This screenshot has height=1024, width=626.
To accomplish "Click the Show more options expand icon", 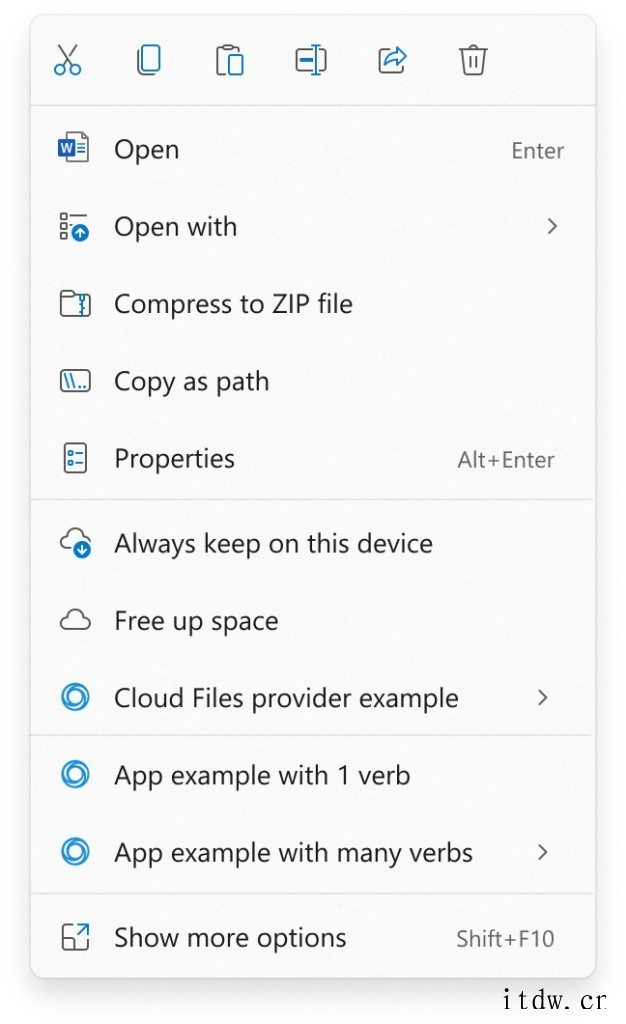I will [75, 937].
